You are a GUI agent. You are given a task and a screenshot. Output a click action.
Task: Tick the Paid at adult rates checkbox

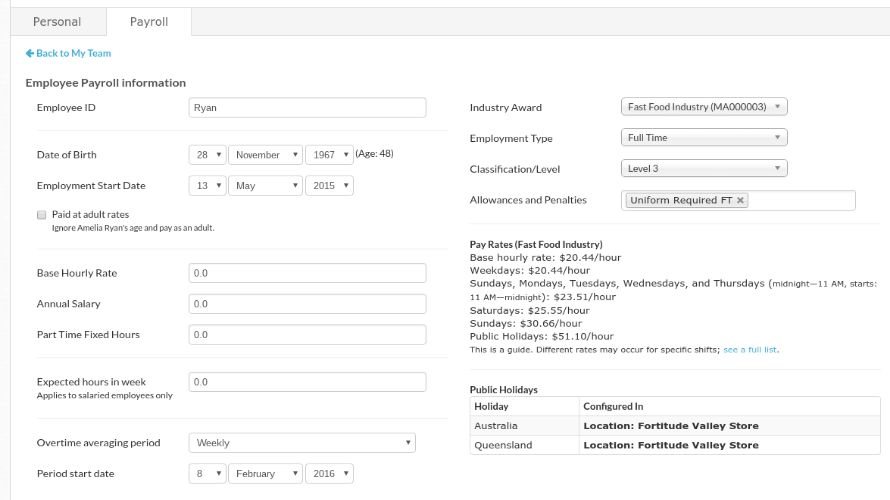point(41,215)
